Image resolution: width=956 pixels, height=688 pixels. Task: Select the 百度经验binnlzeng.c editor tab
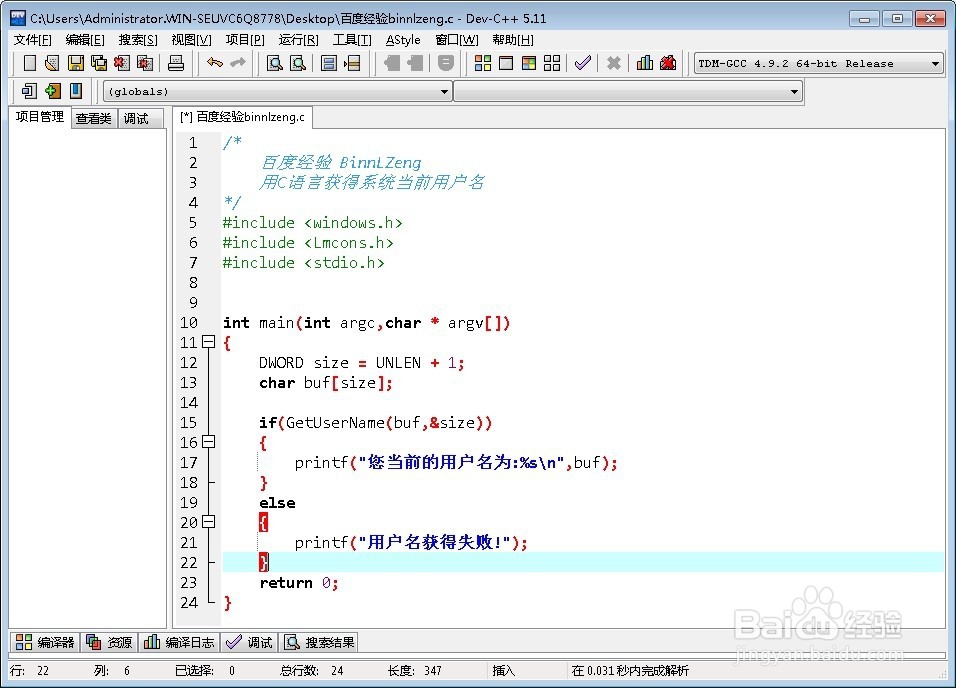[243, 117]
